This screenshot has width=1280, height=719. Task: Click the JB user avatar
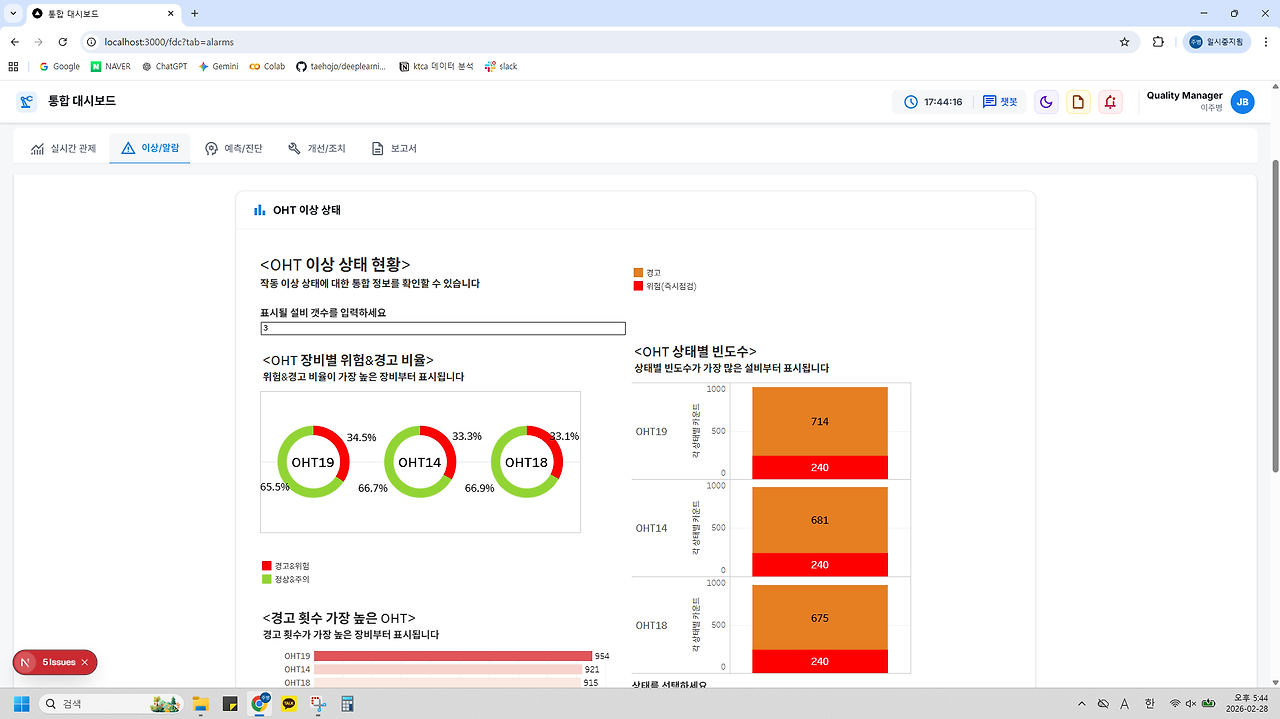point(1242,102)
